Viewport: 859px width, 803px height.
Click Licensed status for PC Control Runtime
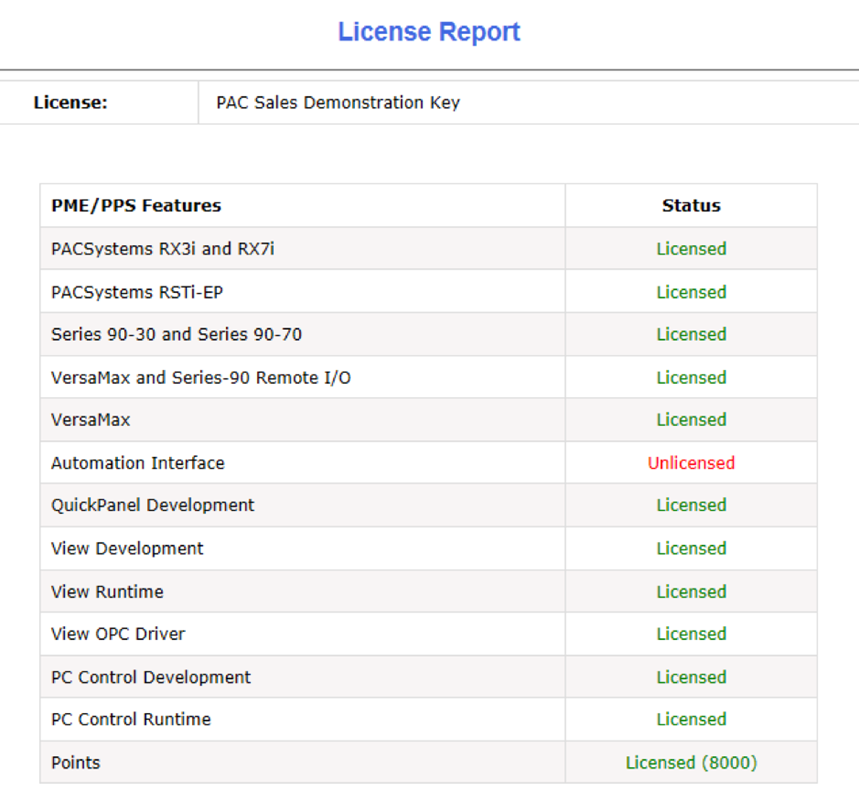tap(691, 719)
